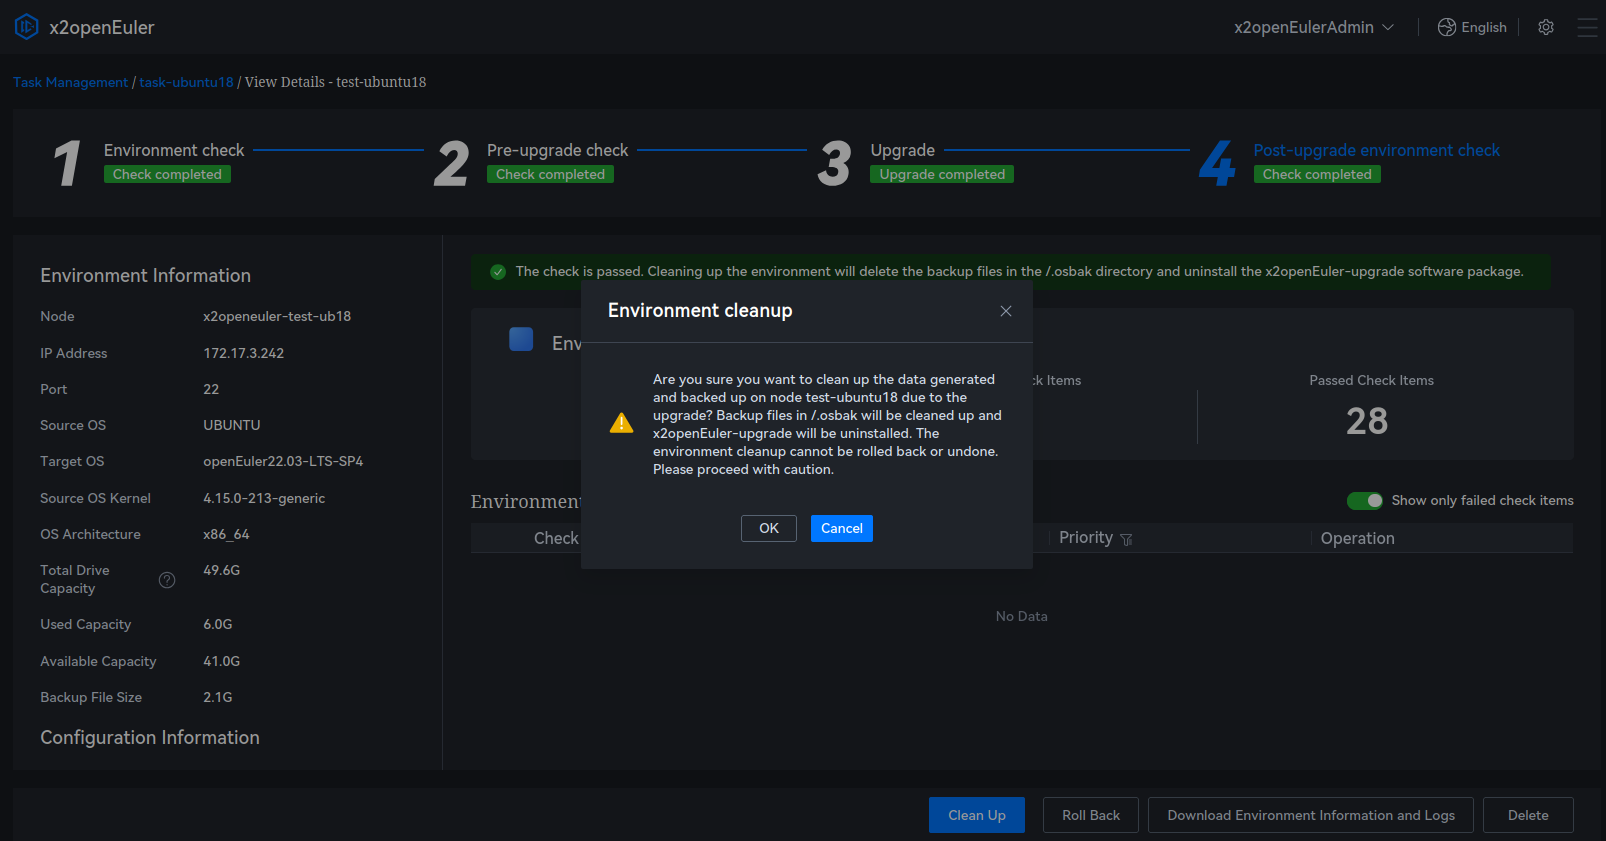
Task: Close the Environment cleanup dialog
Action: 1006,311
